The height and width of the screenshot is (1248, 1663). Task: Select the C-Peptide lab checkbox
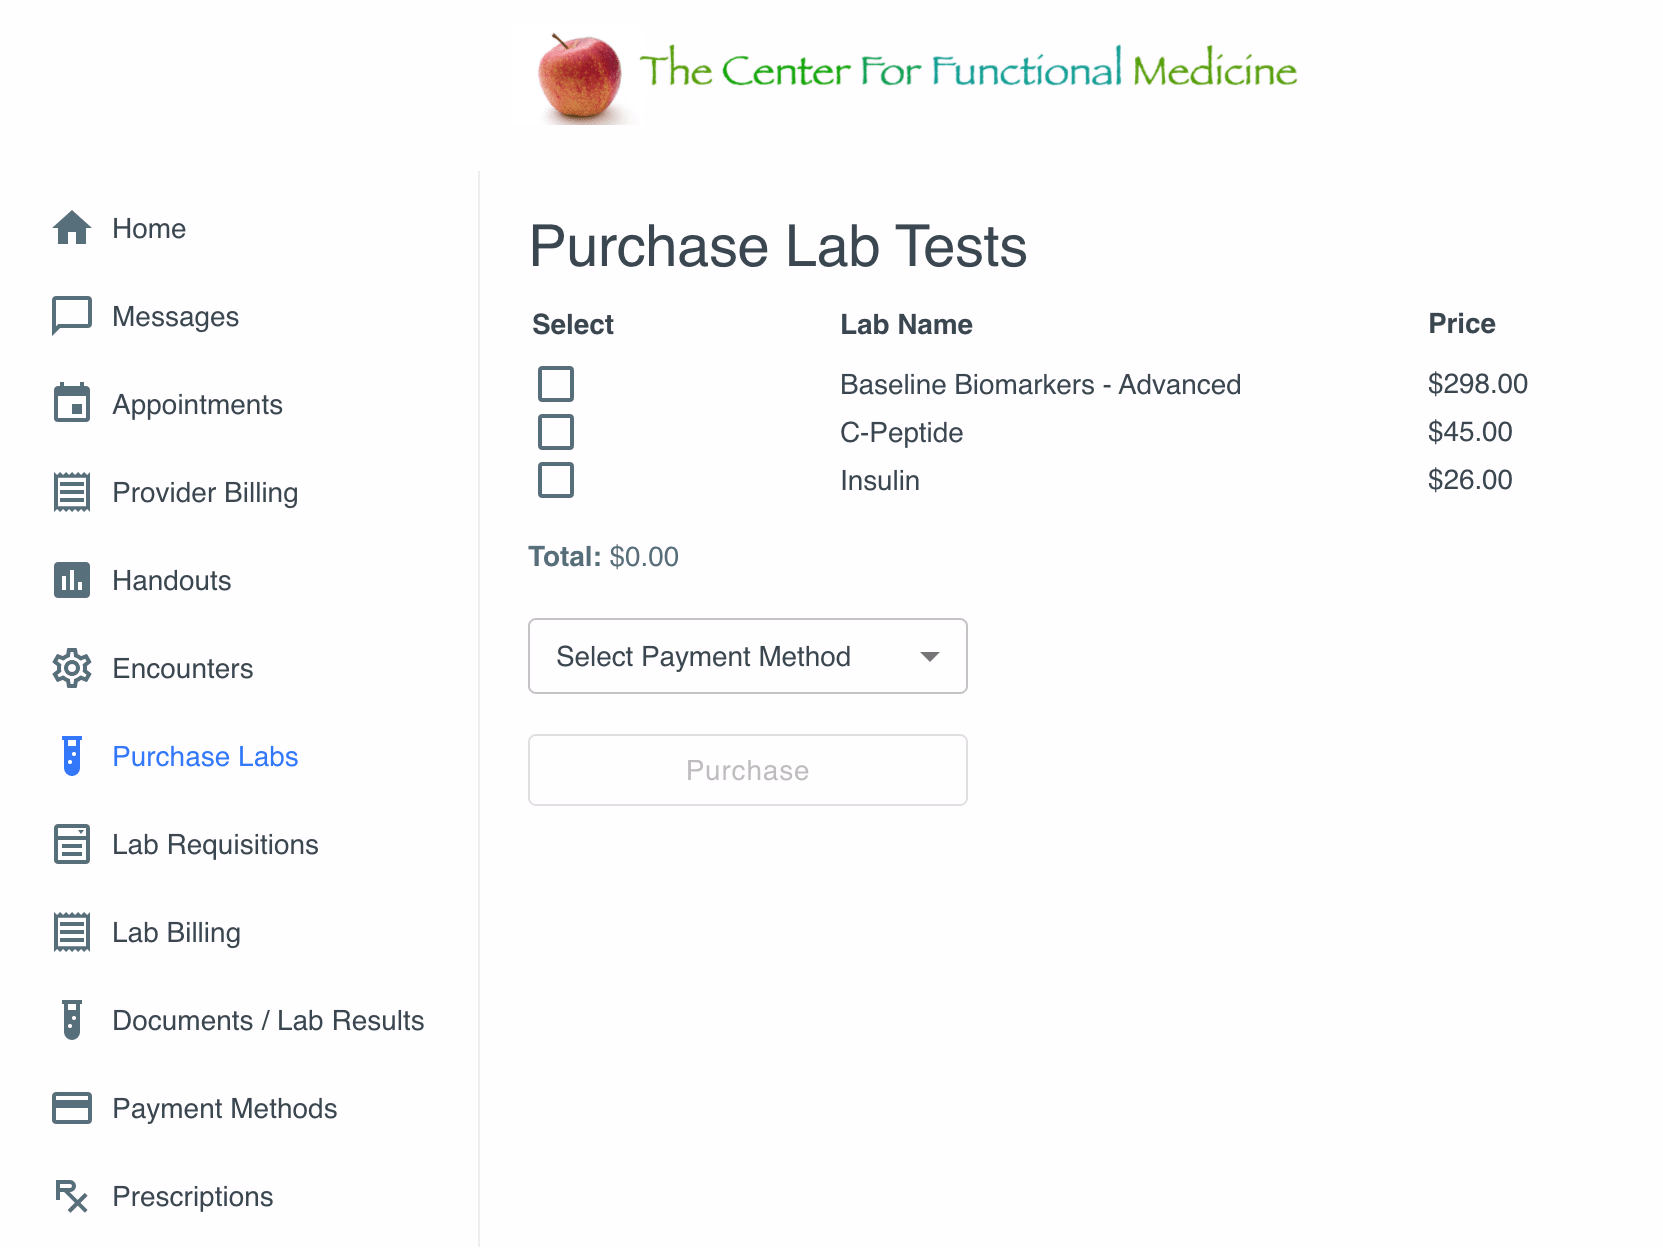point(556,432)
